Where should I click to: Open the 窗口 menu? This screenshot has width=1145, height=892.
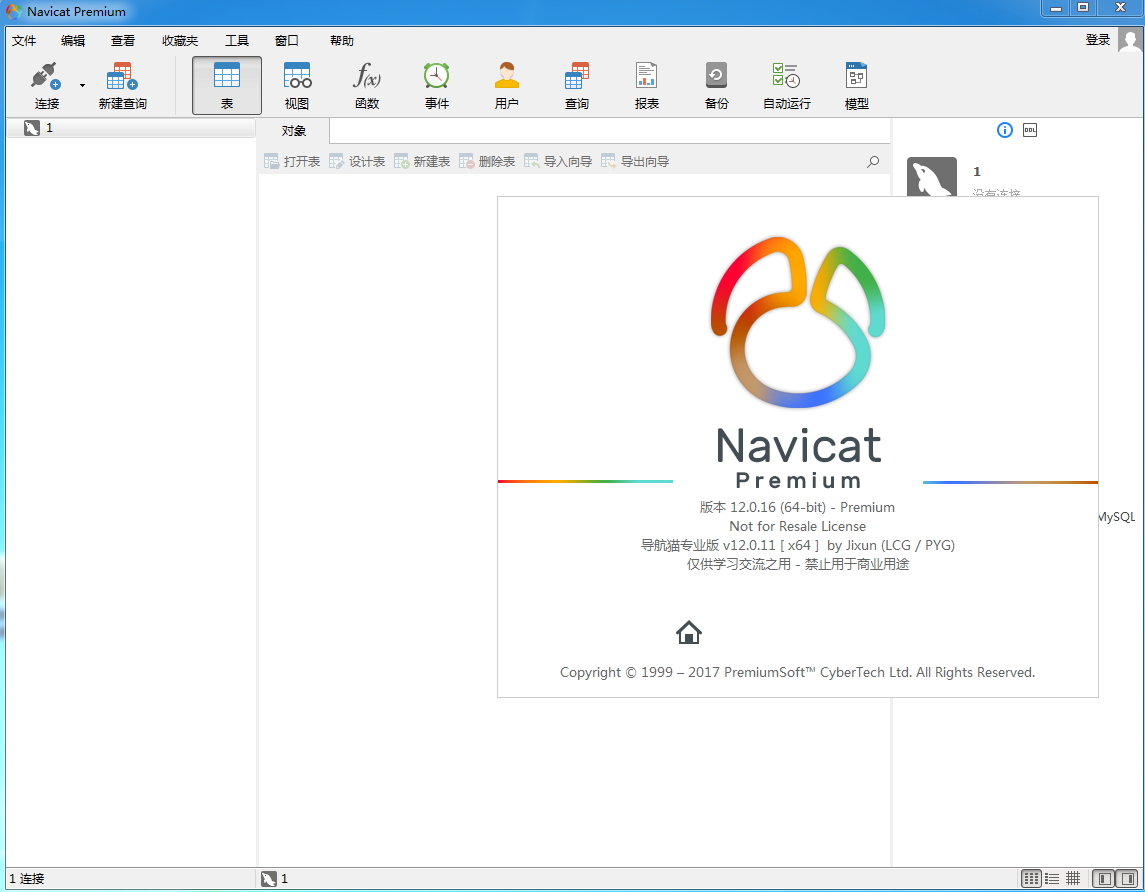point(286,41)
